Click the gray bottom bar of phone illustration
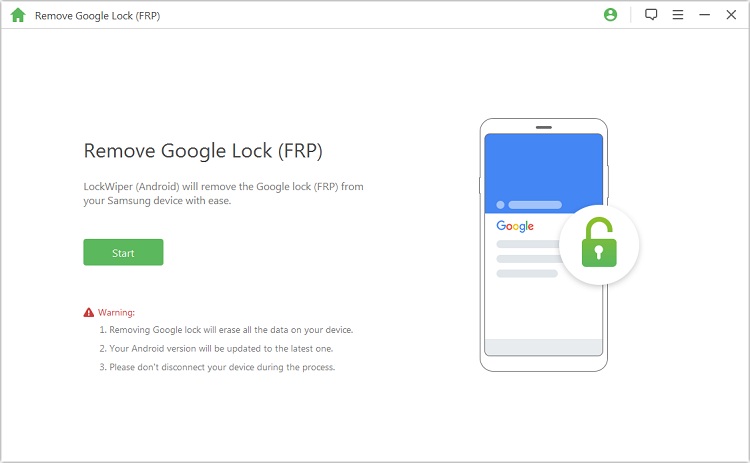Image resolution: width=750 pixels, height=463 pixels. [543, 347]
